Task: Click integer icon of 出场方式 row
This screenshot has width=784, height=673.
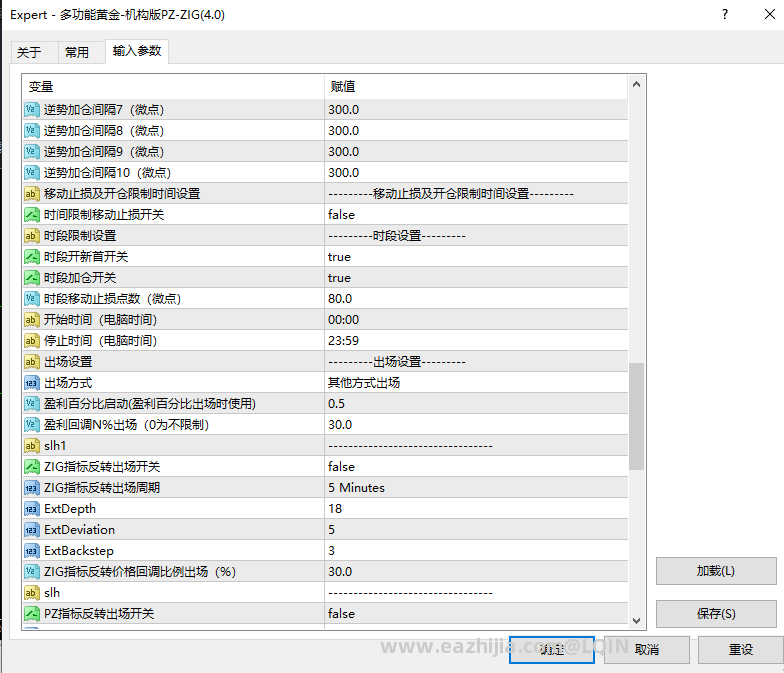Action: pyautogui.click(x=32, y=382)
